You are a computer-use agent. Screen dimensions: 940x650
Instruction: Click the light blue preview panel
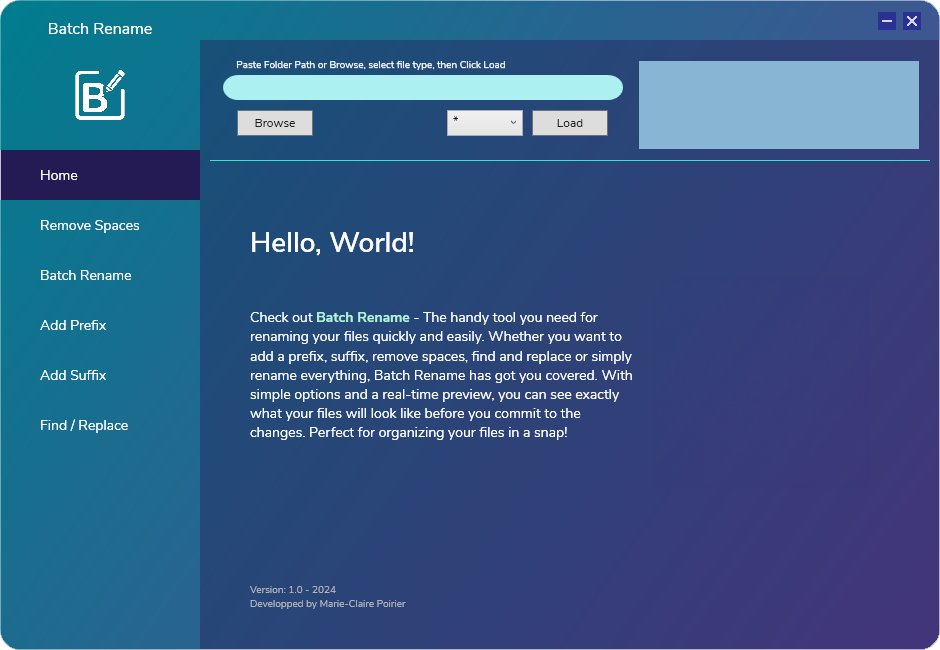778,105
